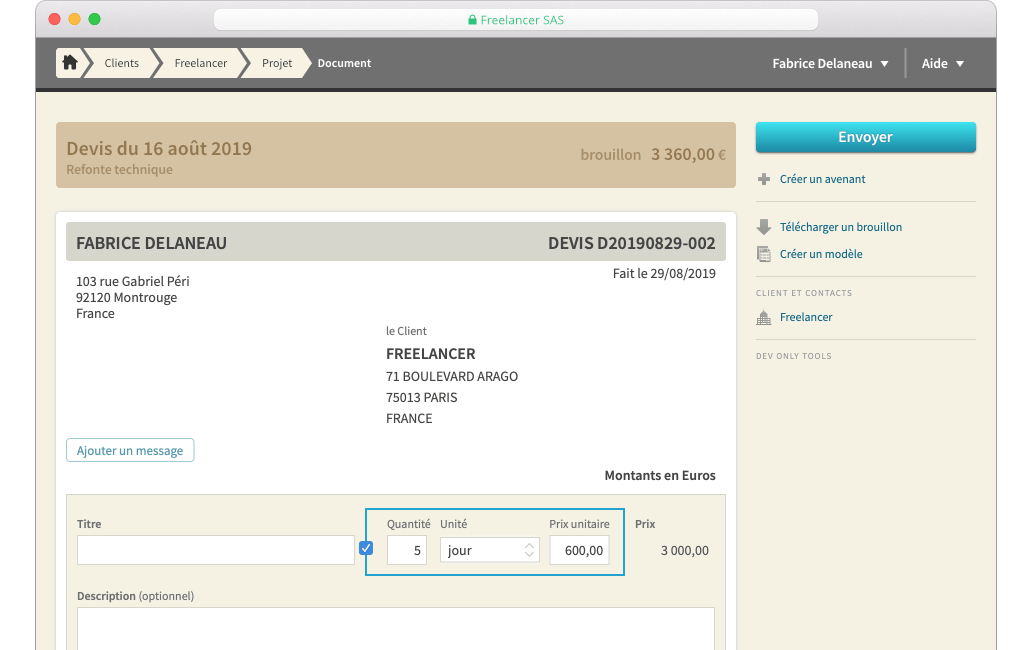
Task: Click the Montants en Euros label
Action: [x=660, y=476]
